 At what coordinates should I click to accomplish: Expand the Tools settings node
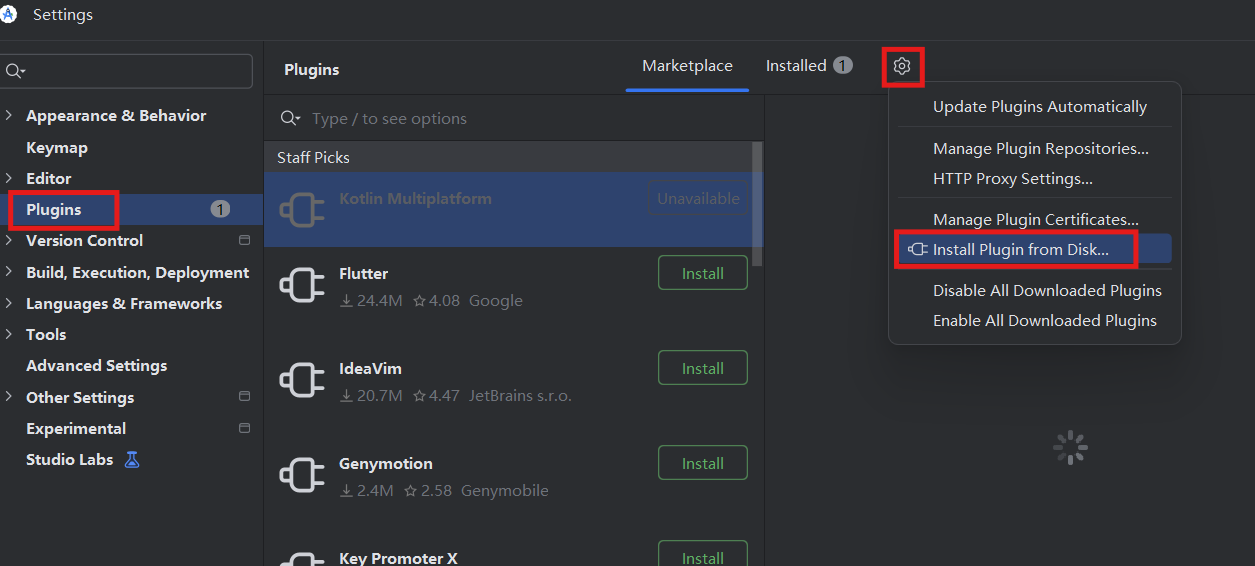click(9, 334)
